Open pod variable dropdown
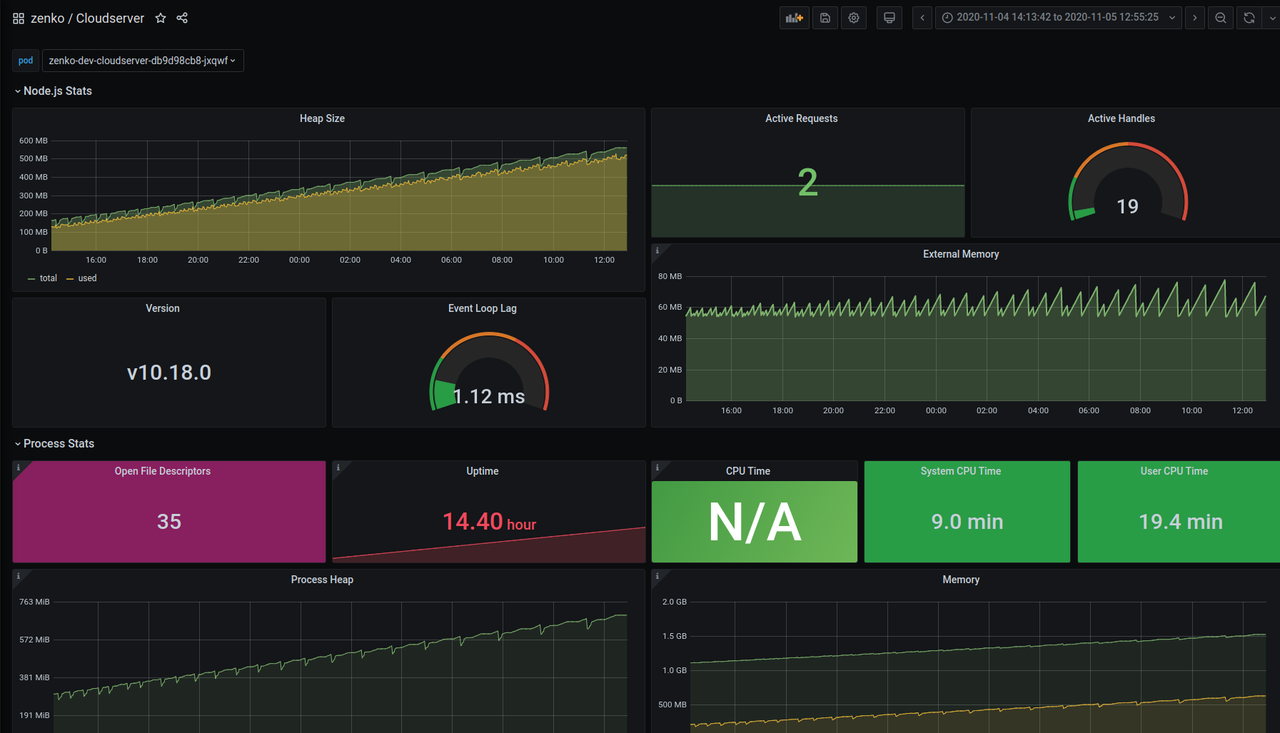Viewport: 1280px width, 733px height. click(x=143, y=61)
